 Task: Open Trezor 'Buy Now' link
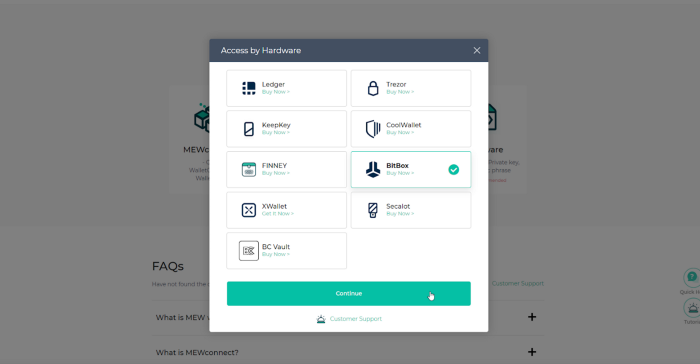click(400, 92)
